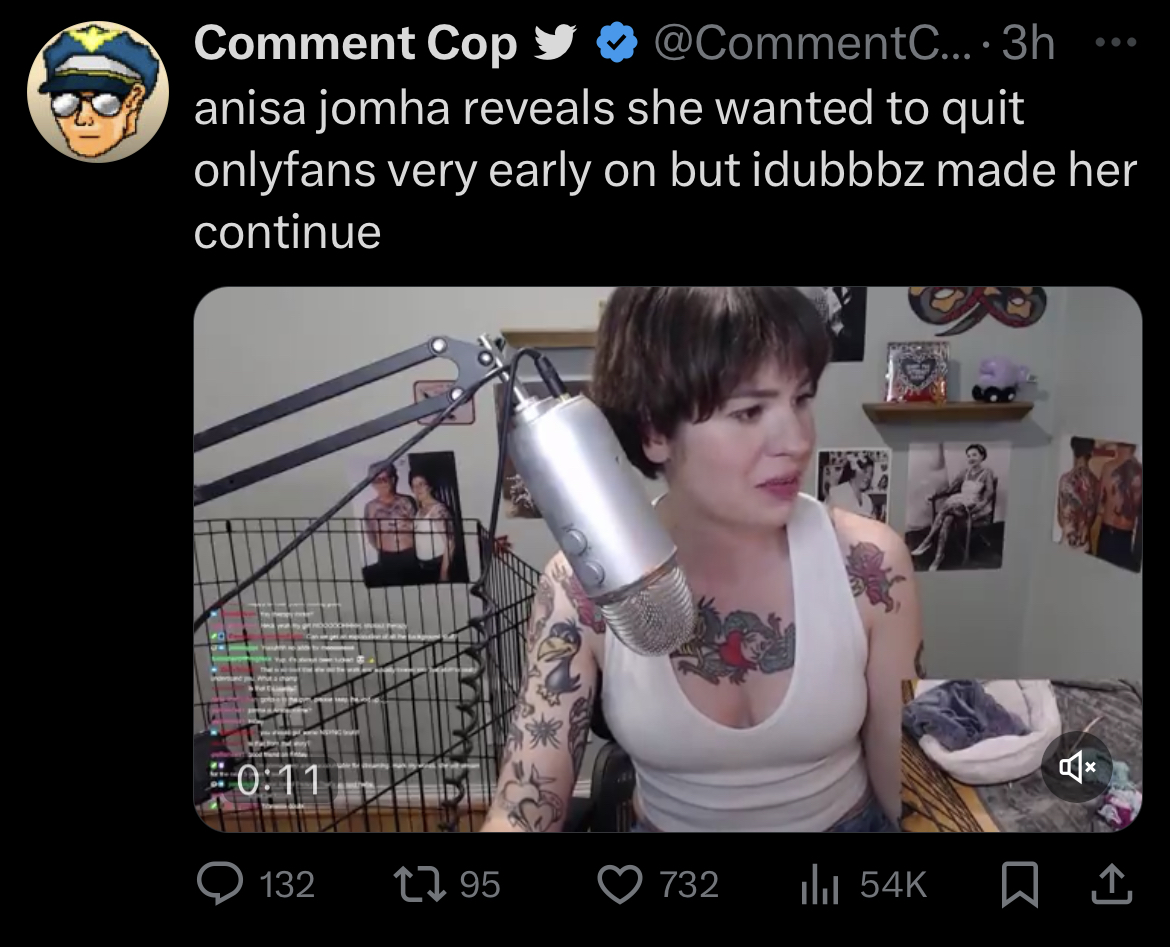Screen dimensions: 1170x947
Task: Click the repost count 95
Action: 480,884
